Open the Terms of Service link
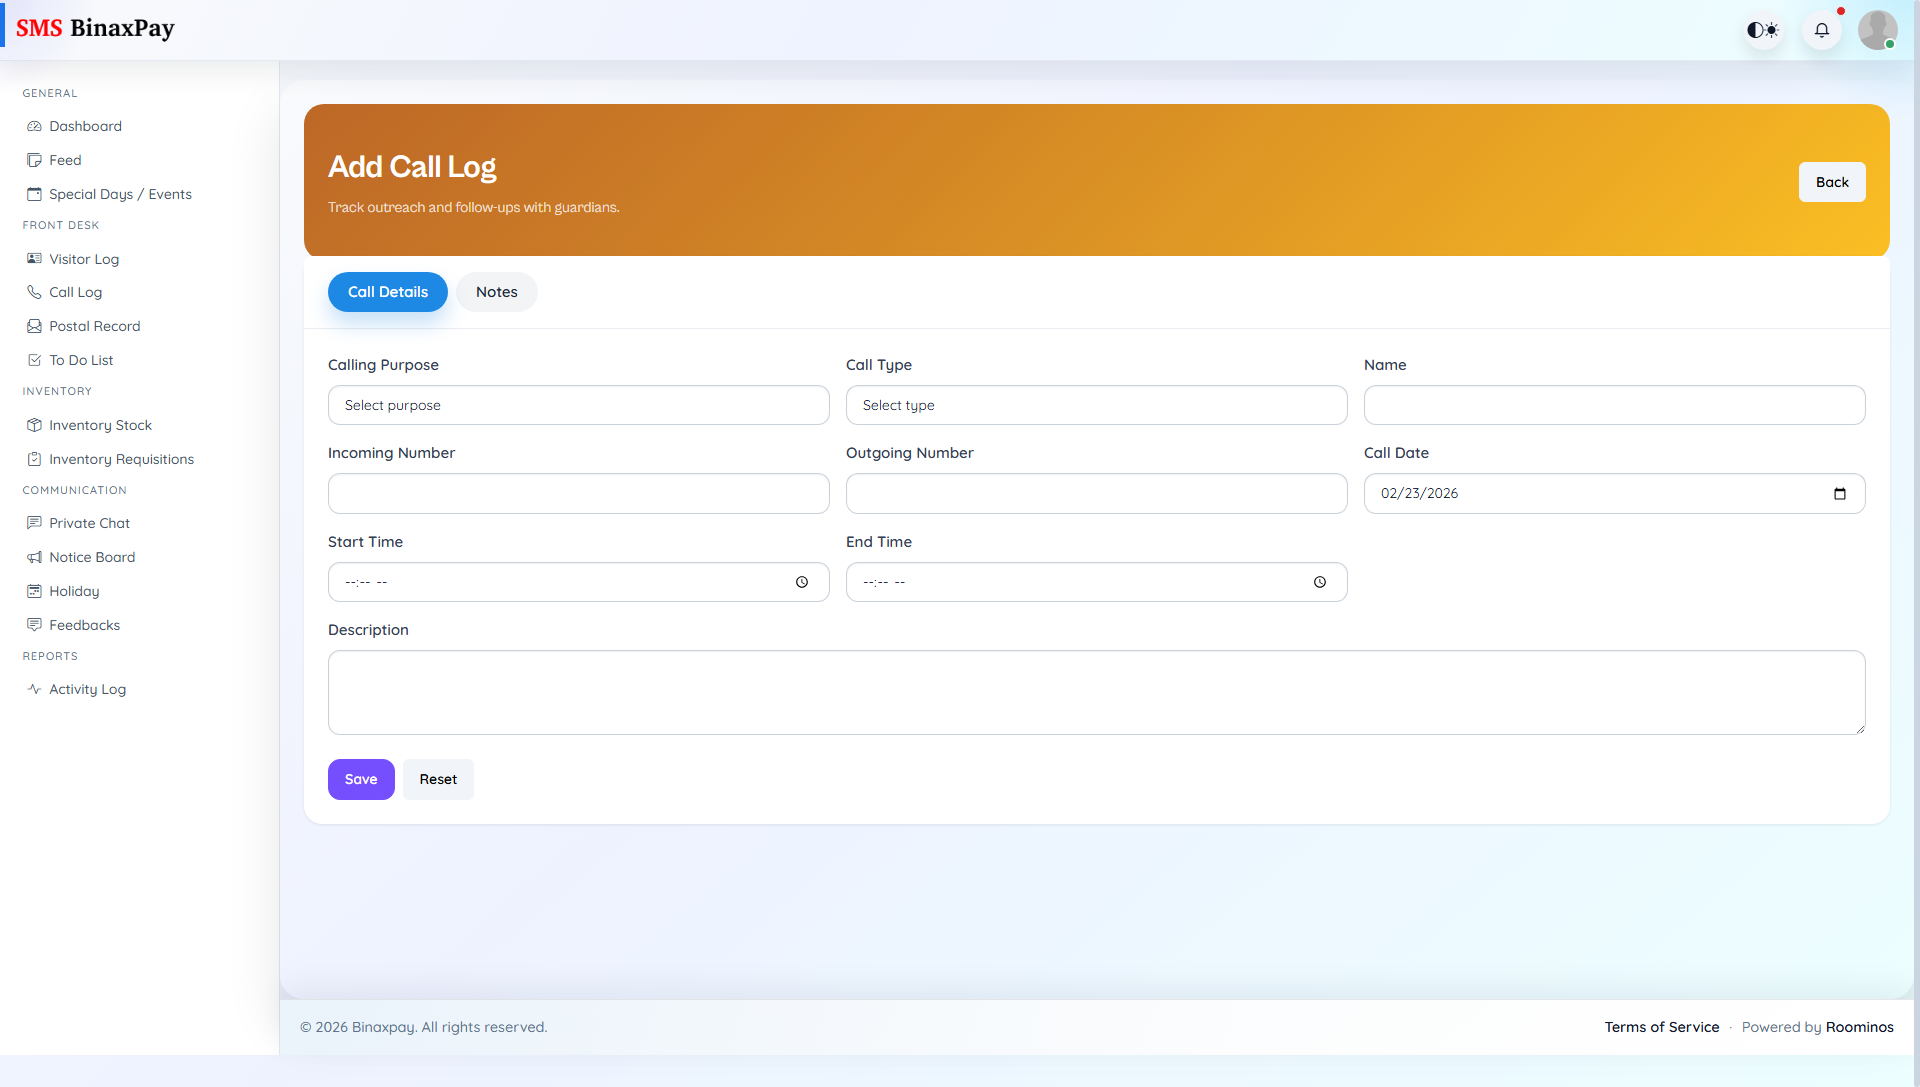The width and height of the screenshot is (1920, 1087). [1661, 1027]
